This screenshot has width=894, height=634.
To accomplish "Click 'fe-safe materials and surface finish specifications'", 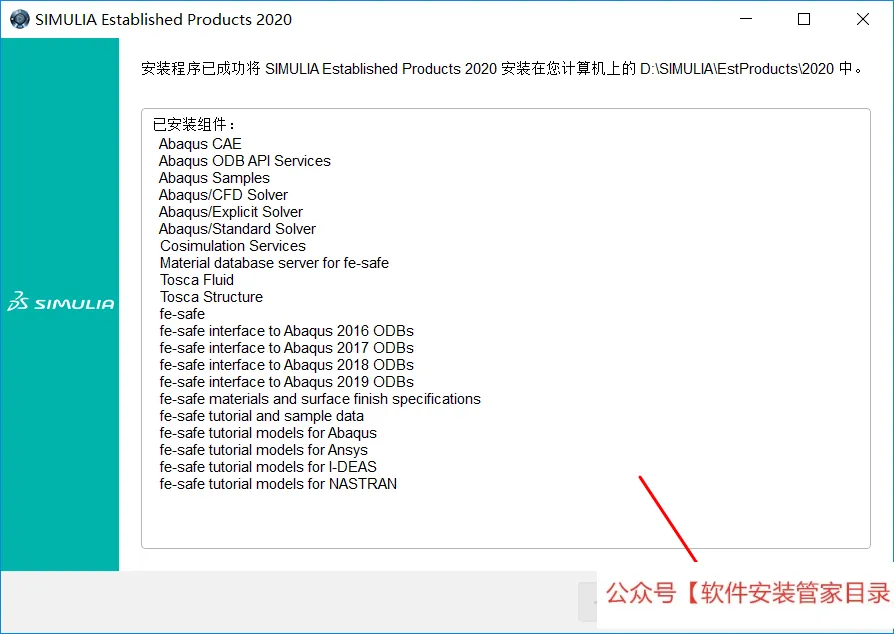I will coord(320,399).
